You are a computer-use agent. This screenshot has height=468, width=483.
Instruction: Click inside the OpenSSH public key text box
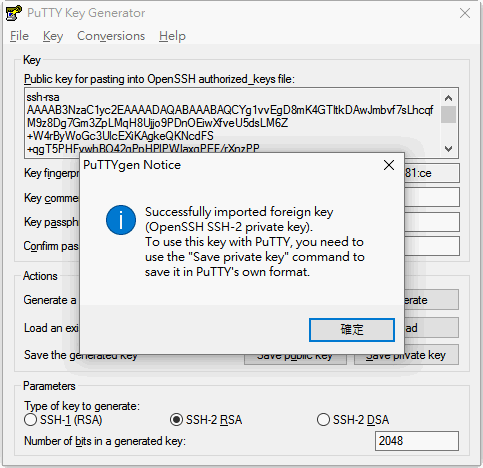pyautogui.click(x=233, y=123)
